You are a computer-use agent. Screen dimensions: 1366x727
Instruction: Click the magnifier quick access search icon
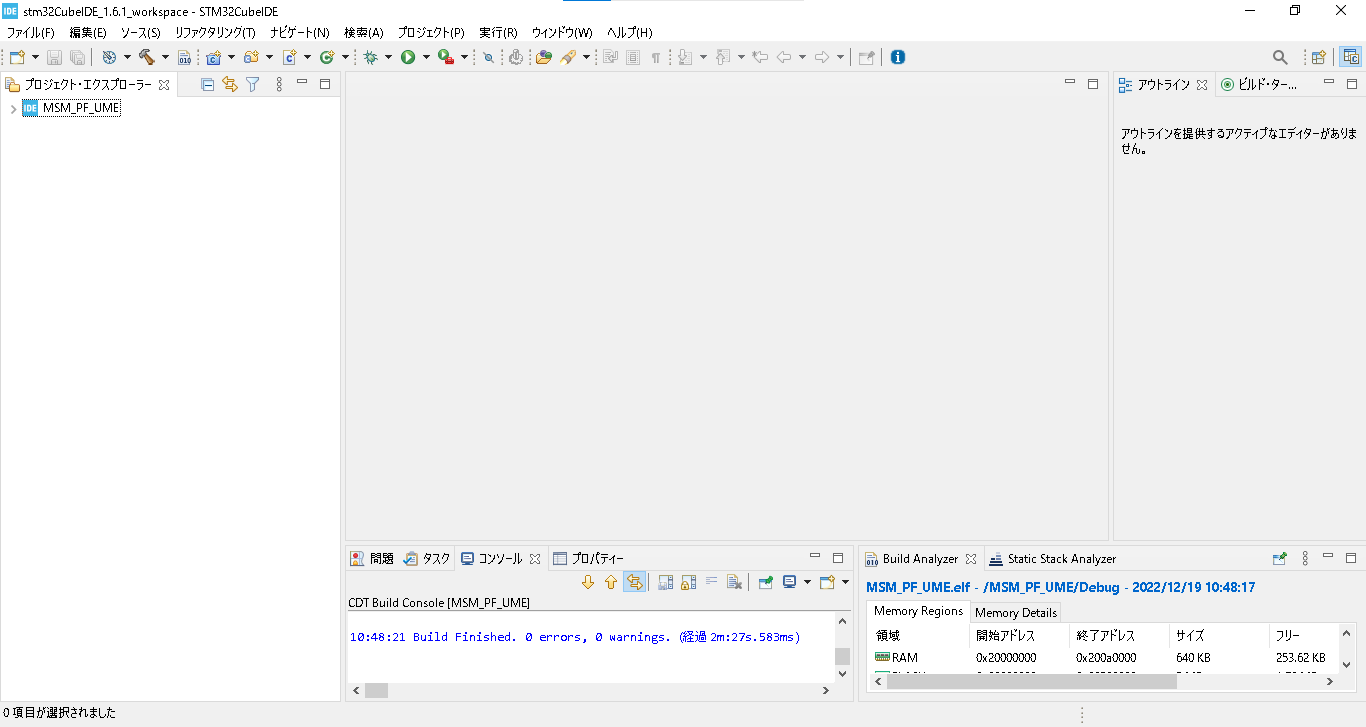click(1280, 57)
